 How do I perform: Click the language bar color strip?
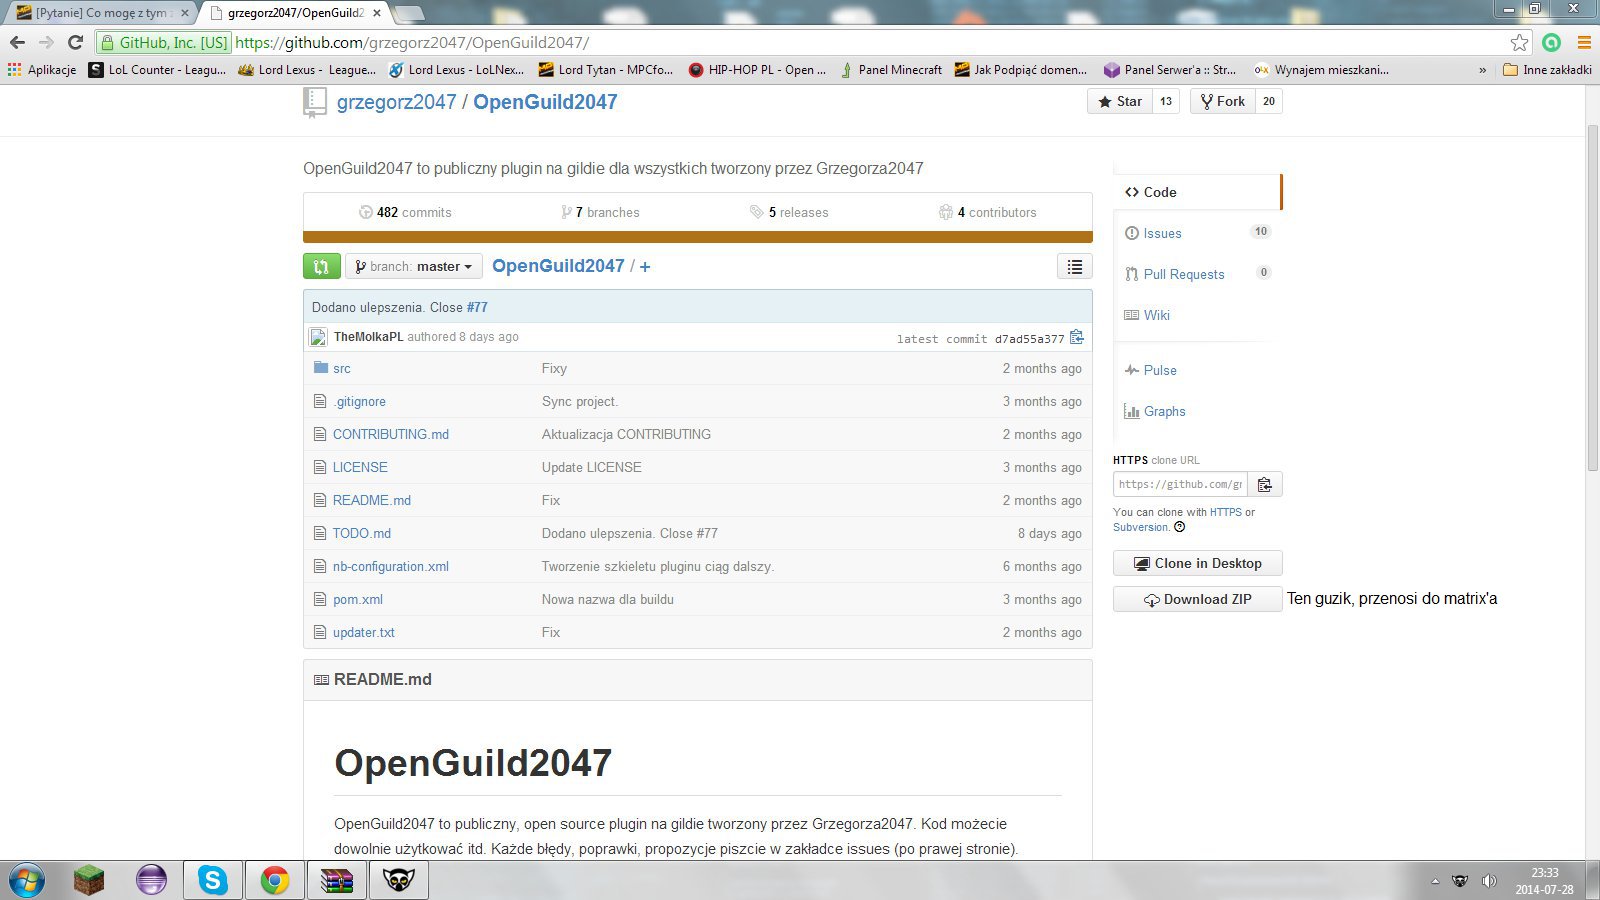point(698,237)
